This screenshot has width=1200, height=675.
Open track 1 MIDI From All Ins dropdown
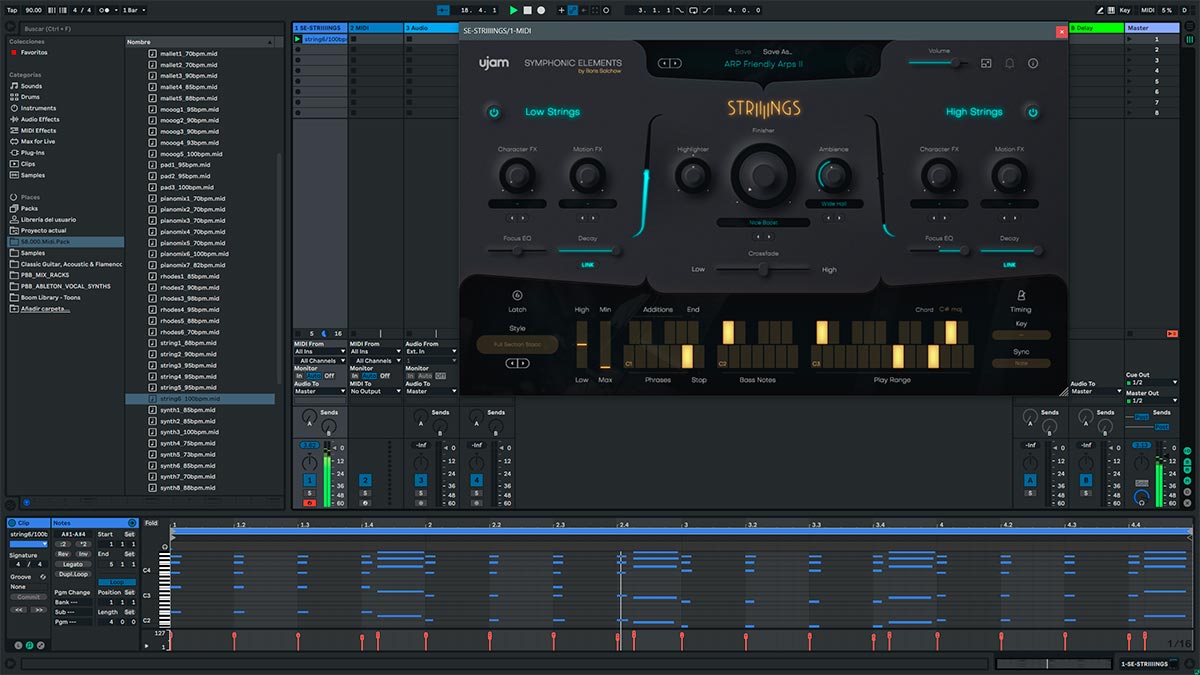[x=319, y=352]
